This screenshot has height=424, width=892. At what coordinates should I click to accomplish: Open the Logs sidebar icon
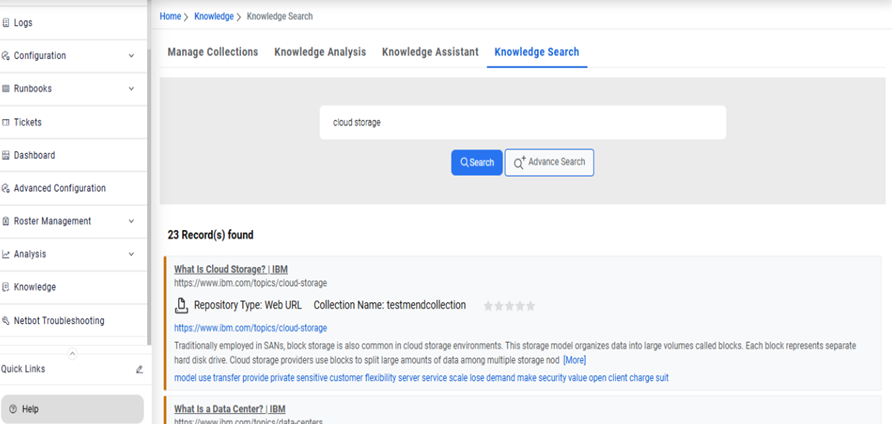[x=6, y=22]
